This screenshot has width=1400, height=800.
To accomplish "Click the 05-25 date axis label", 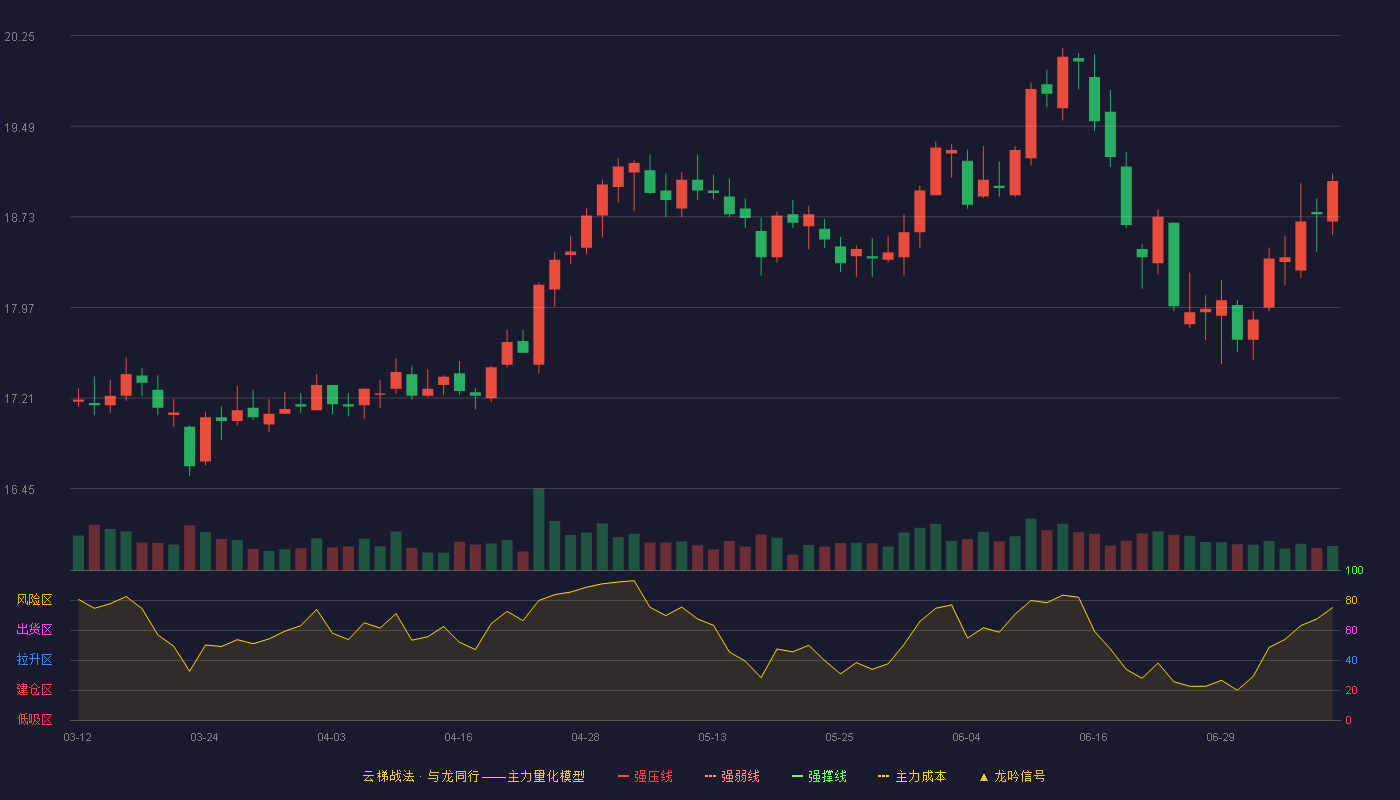I will (839, 737).
